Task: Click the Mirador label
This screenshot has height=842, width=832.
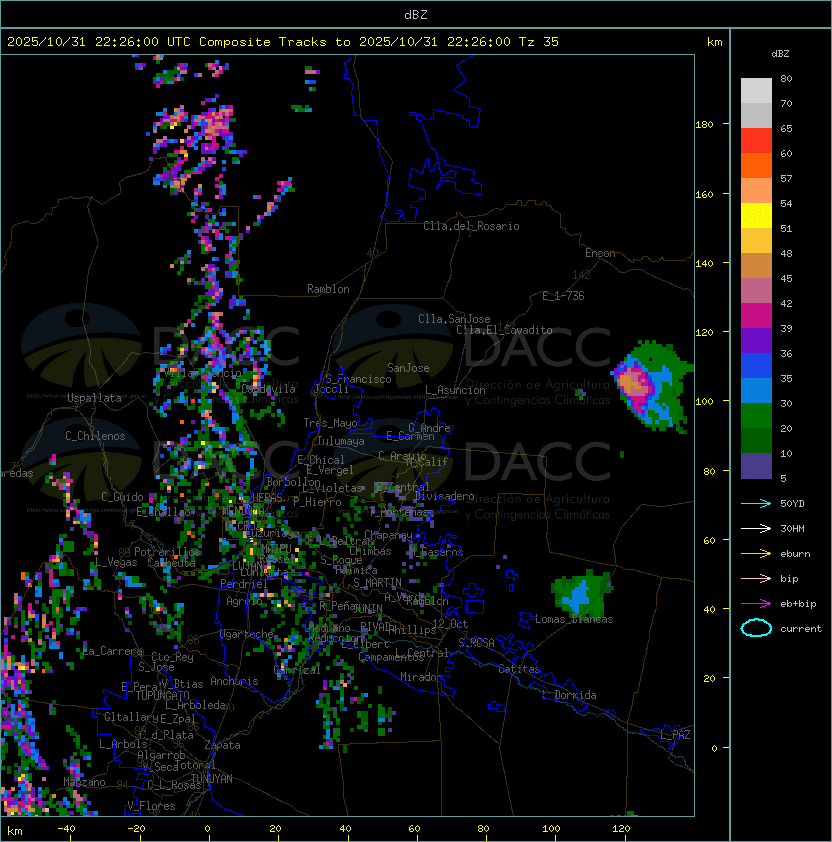Action: (421, 677)
